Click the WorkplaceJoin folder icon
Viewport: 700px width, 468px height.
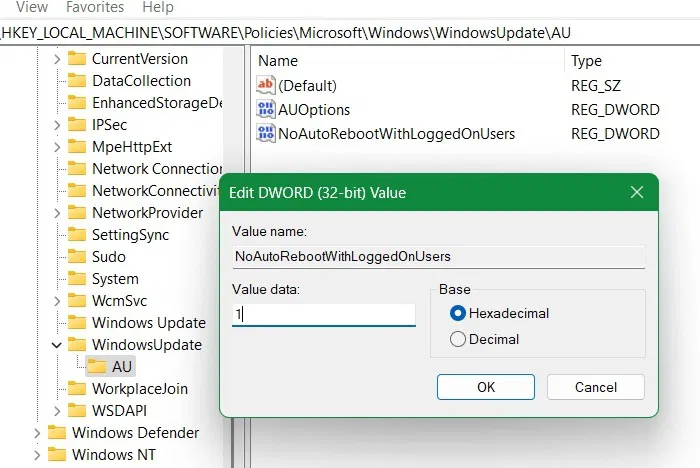[77, 389]
